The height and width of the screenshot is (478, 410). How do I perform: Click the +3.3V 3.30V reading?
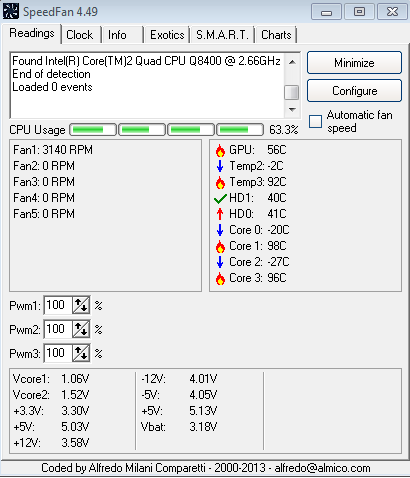[51, 411]
